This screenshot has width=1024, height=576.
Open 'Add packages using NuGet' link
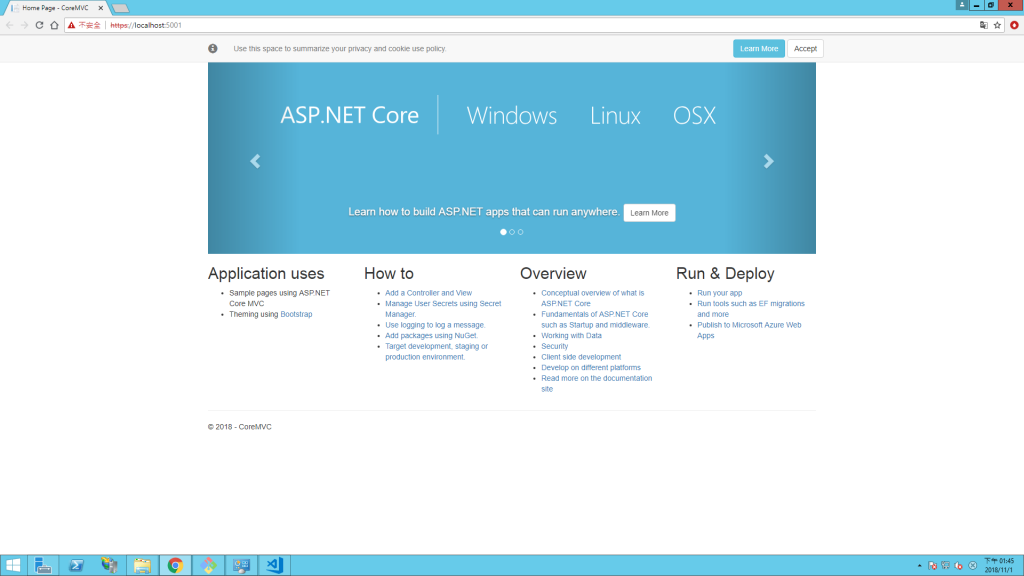coord(431,336)
